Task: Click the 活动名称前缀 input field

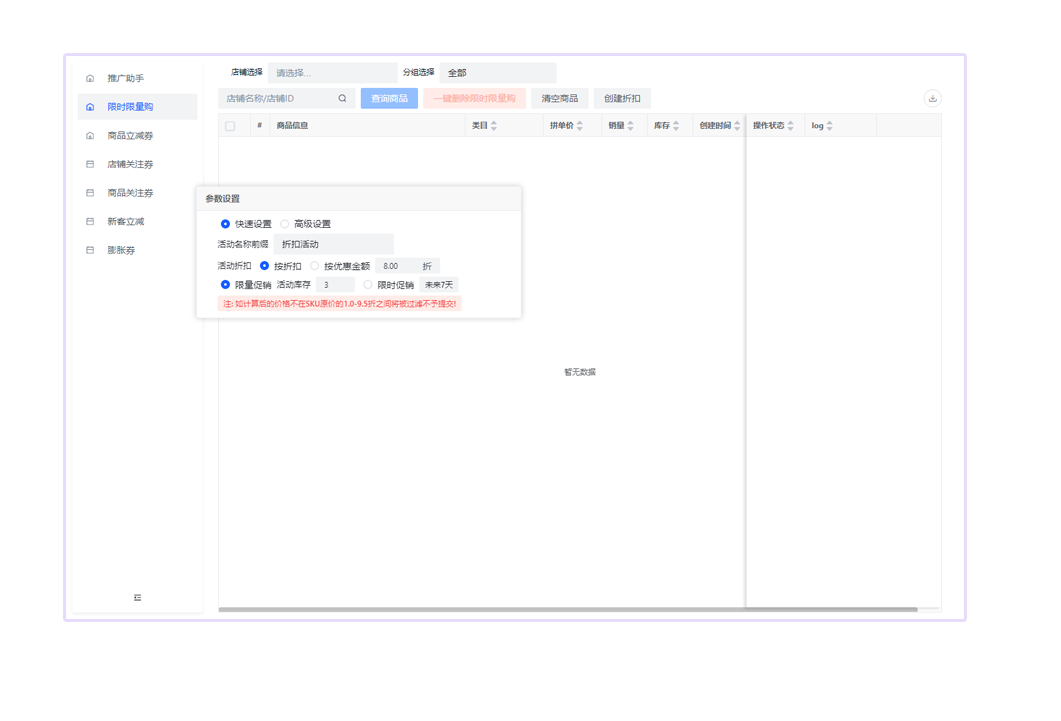Action: click(334, 245)
